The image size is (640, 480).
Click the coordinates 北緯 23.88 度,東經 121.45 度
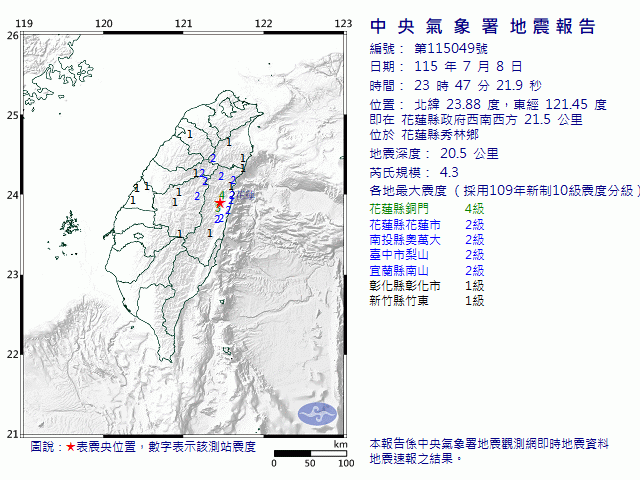pos(510,104)
